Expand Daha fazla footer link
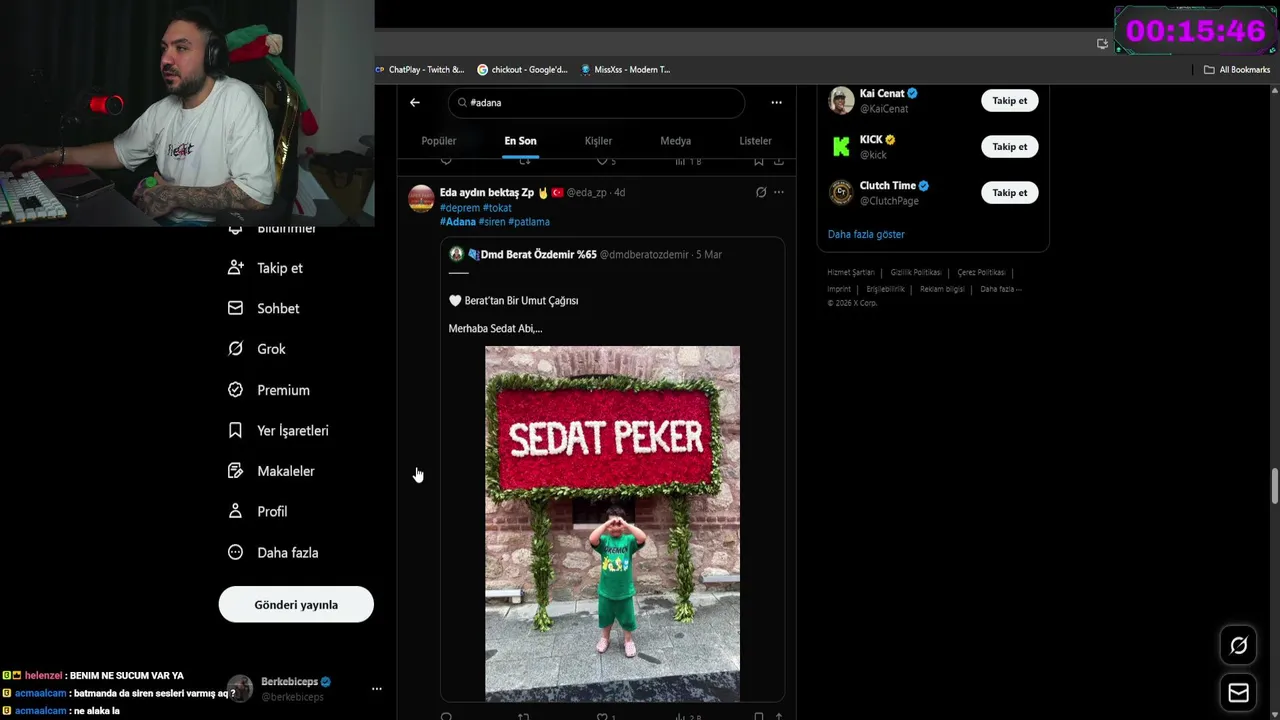Image resolution: width=1280 pixels, height=720 pixels. tap(1001, 289)
